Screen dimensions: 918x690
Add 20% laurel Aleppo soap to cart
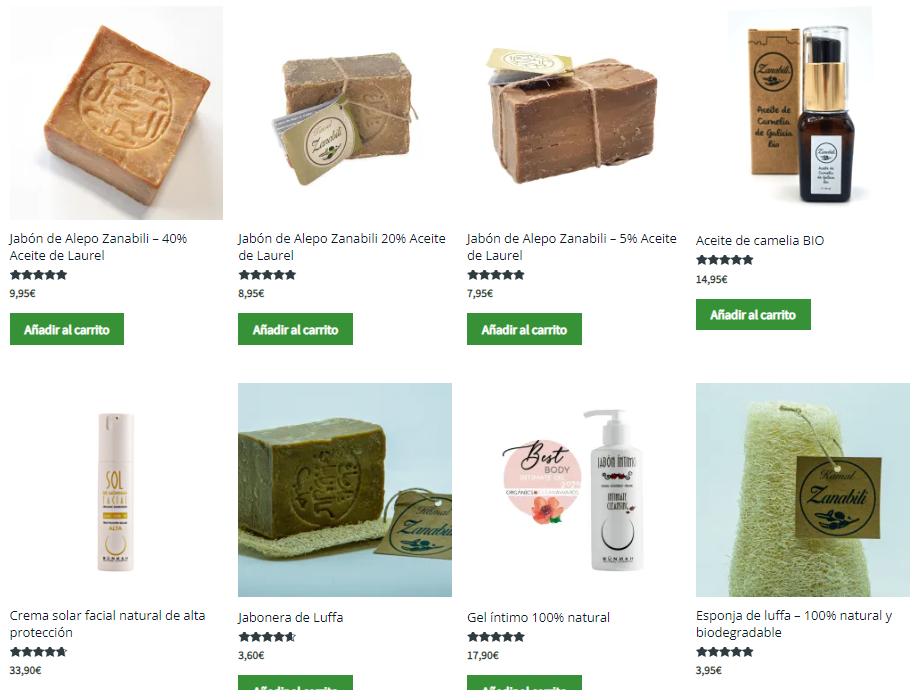tap(296, 329)
